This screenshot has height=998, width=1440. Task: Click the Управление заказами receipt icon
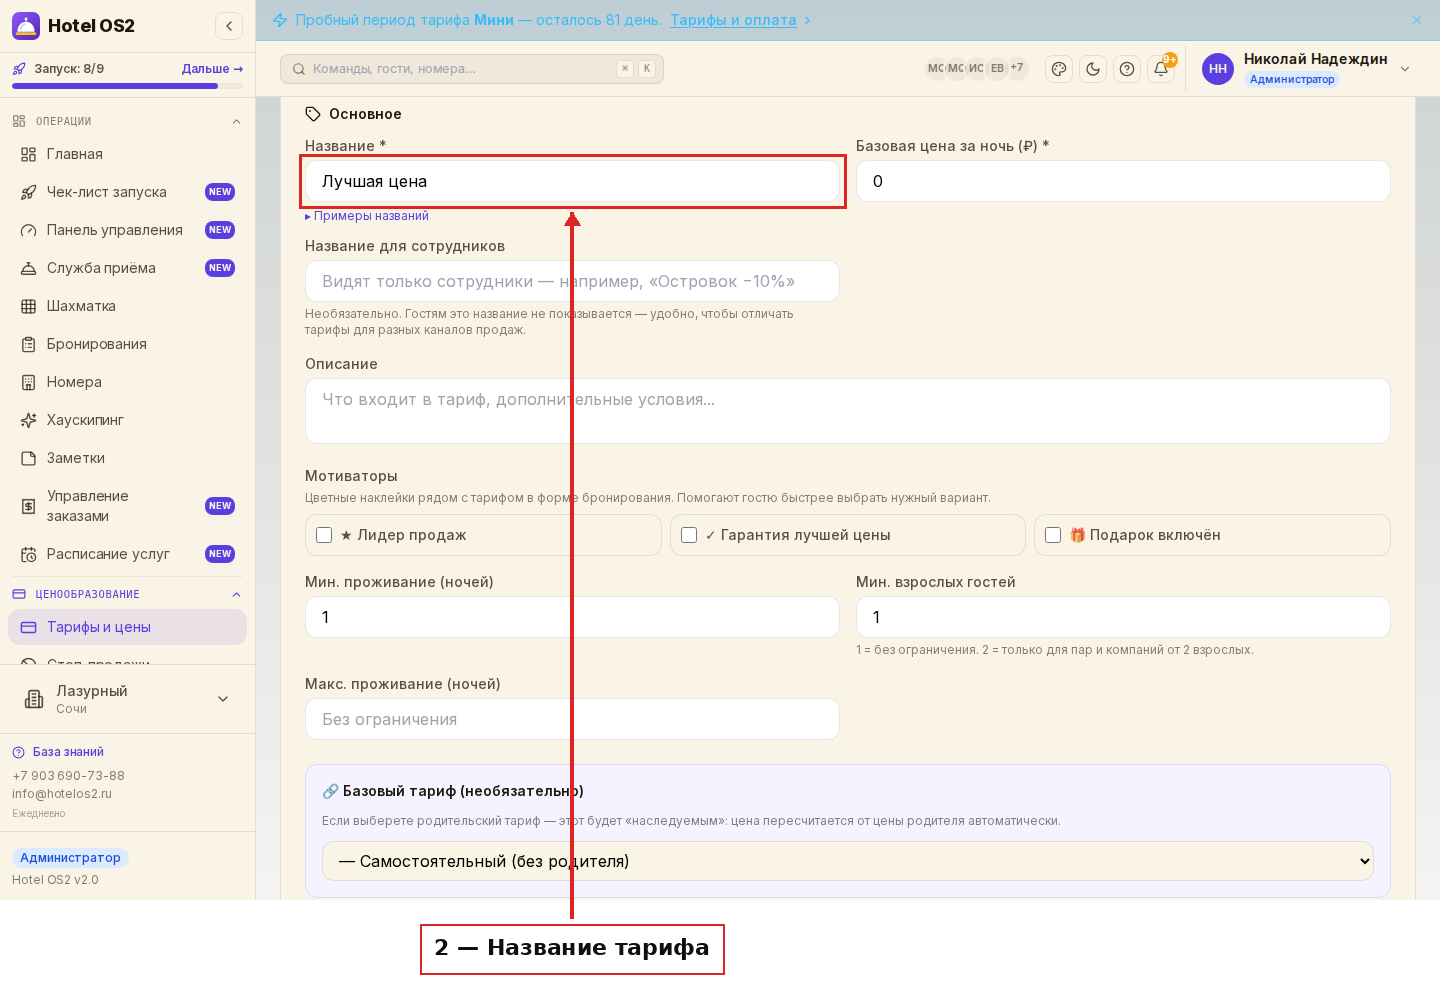tap(28, 506)
